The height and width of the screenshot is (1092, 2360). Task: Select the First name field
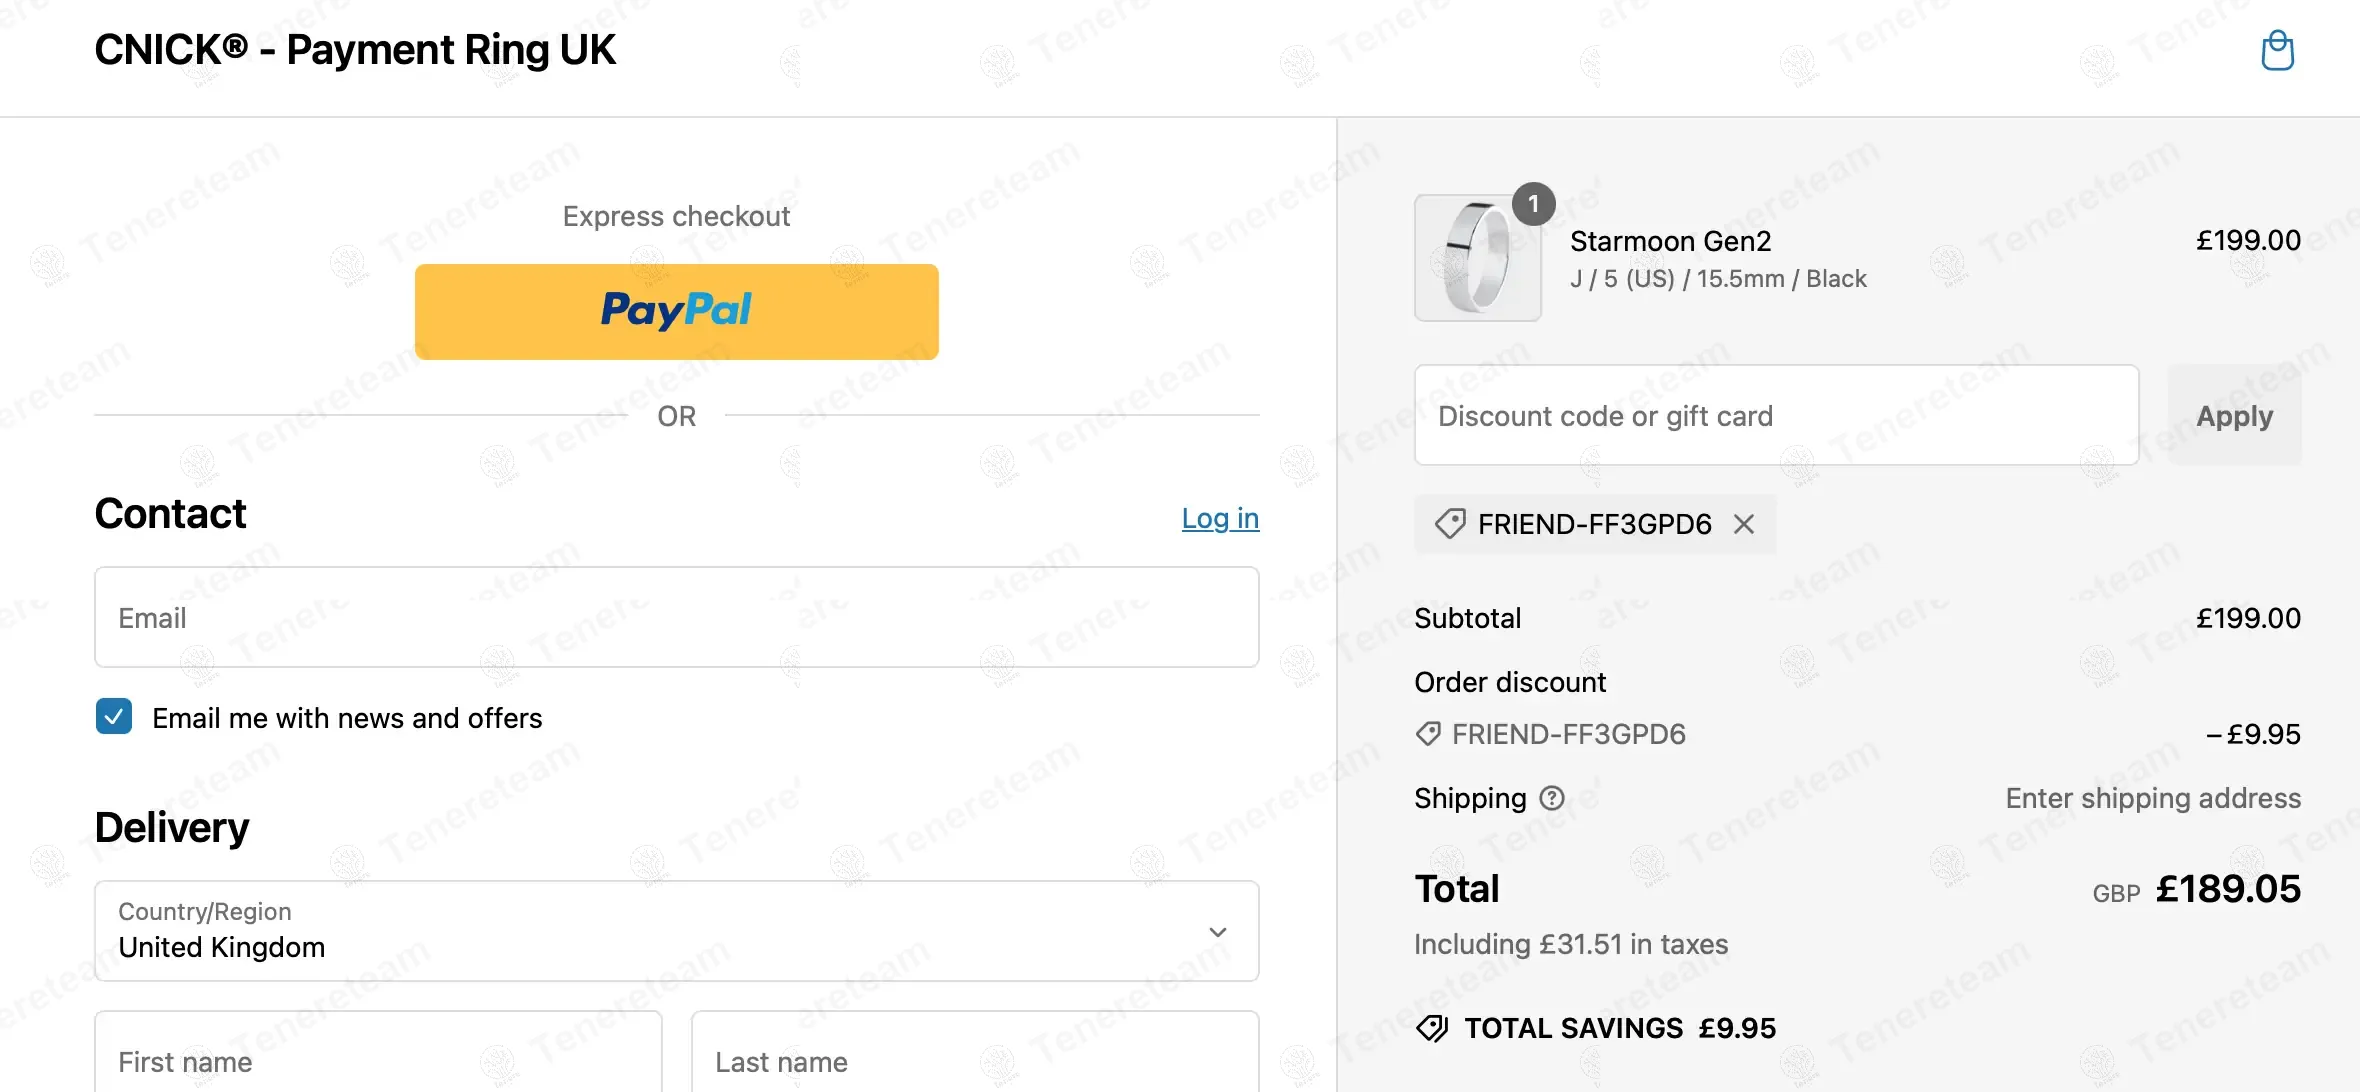point(378,1058)
